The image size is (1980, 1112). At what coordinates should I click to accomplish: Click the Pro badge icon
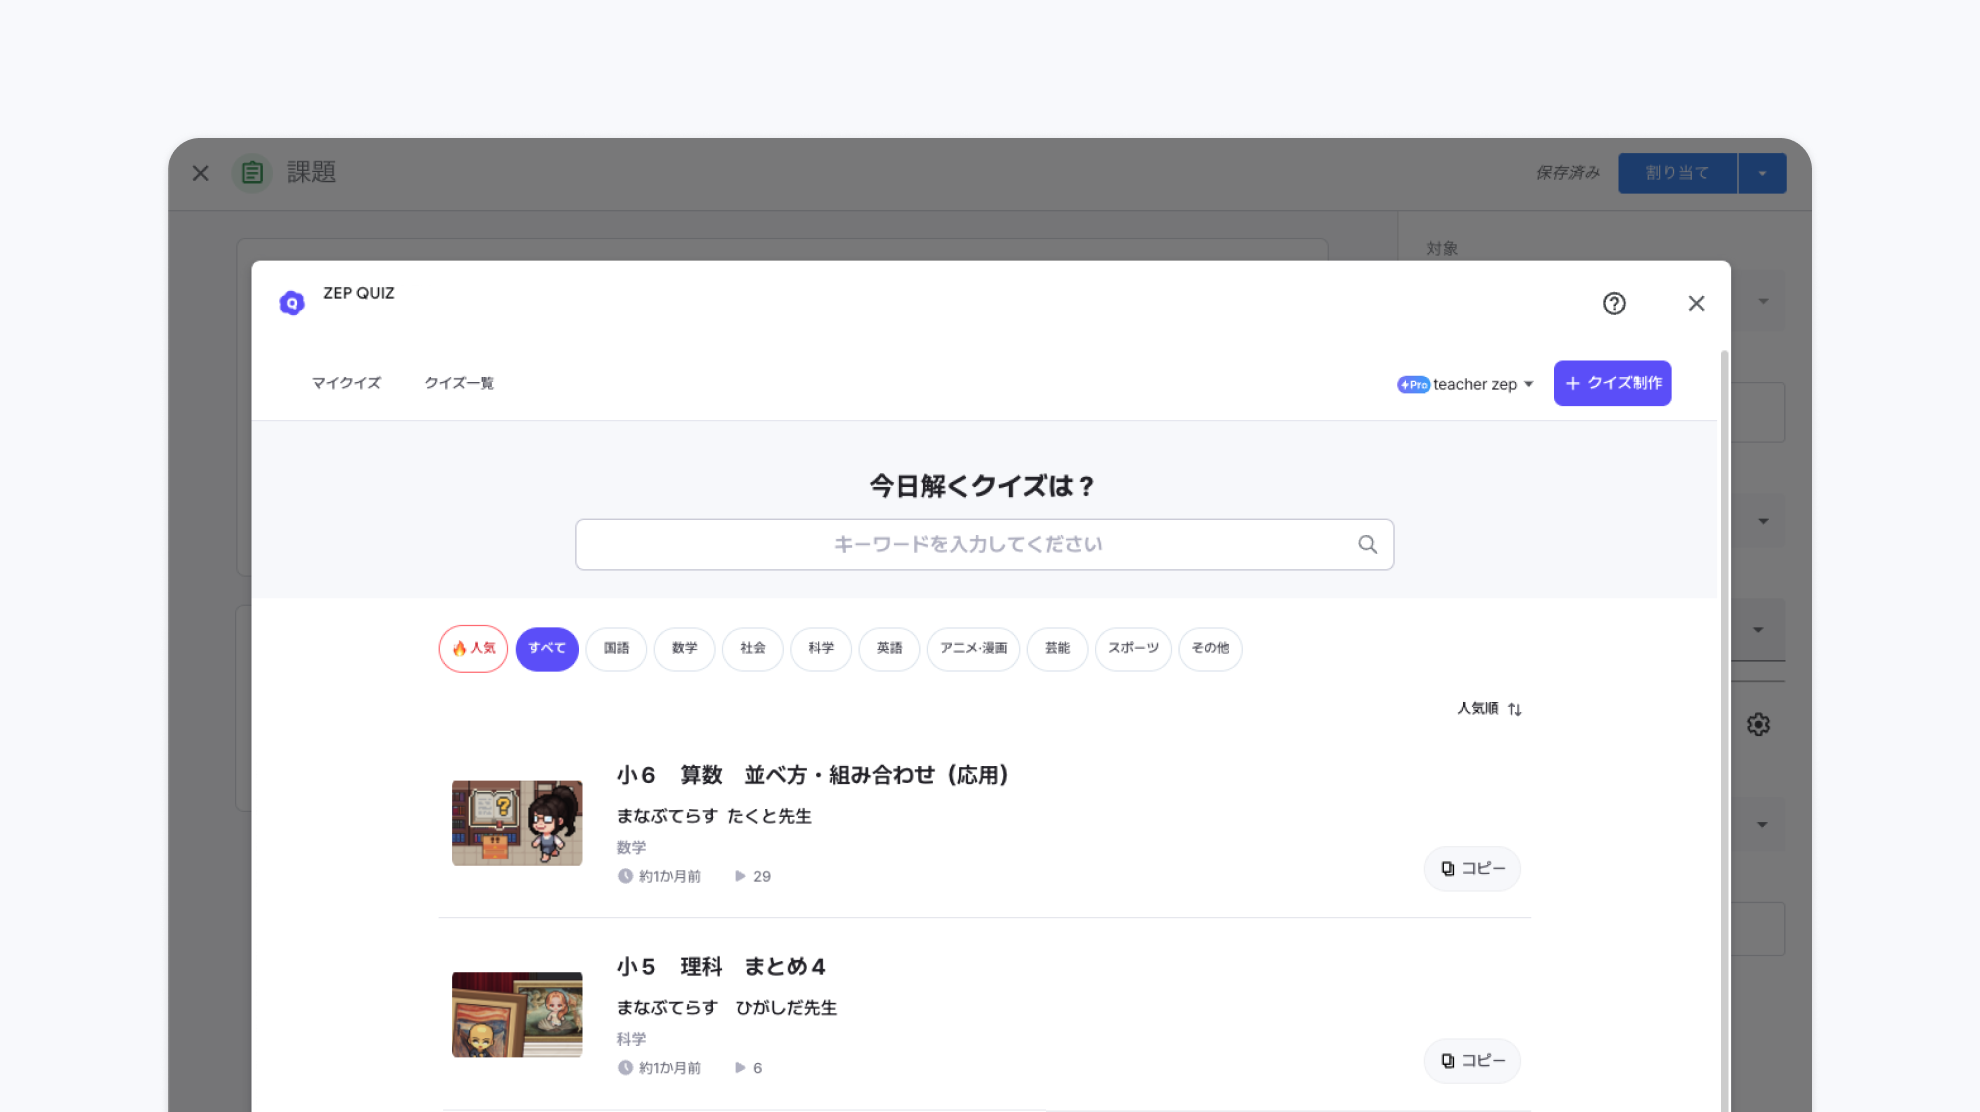coord(1413,384)
